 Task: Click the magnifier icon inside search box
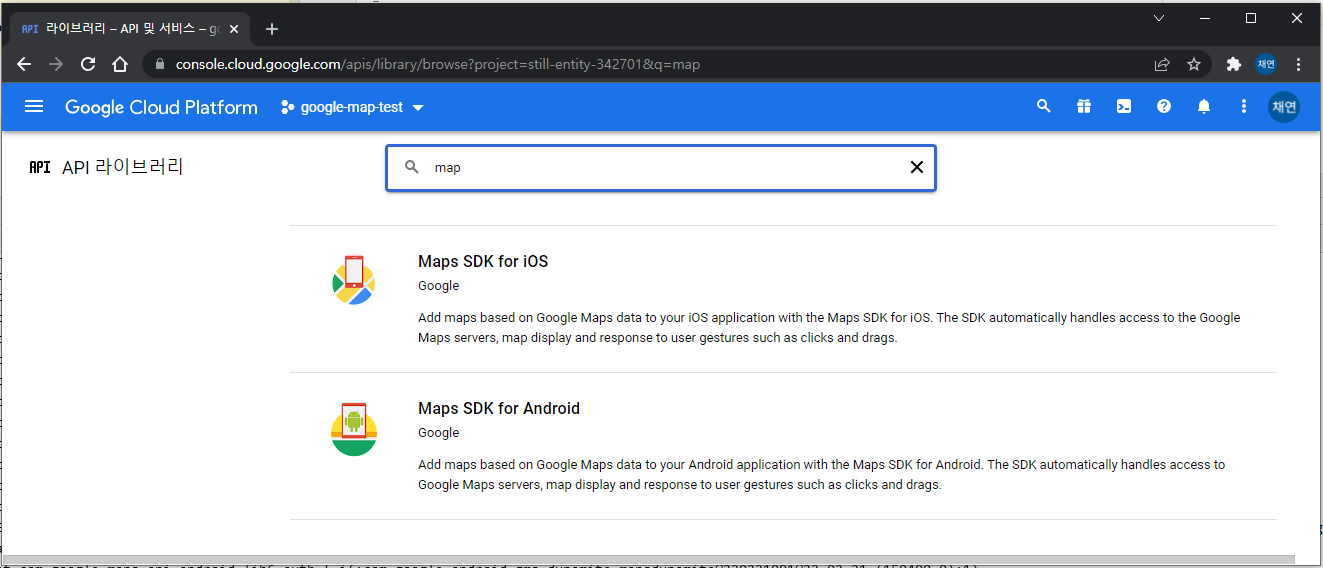[411, 167]
